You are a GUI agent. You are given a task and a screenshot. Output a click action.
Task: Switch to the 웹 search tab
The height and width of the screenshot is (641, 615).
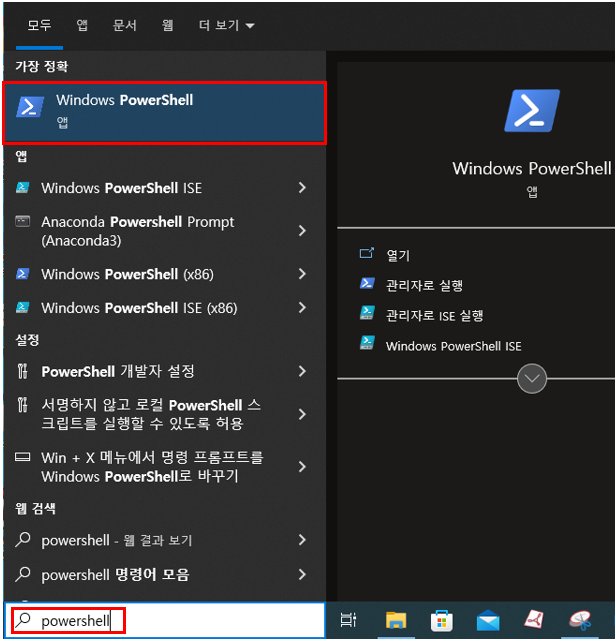pyautogui.click(x=168, y=25)
